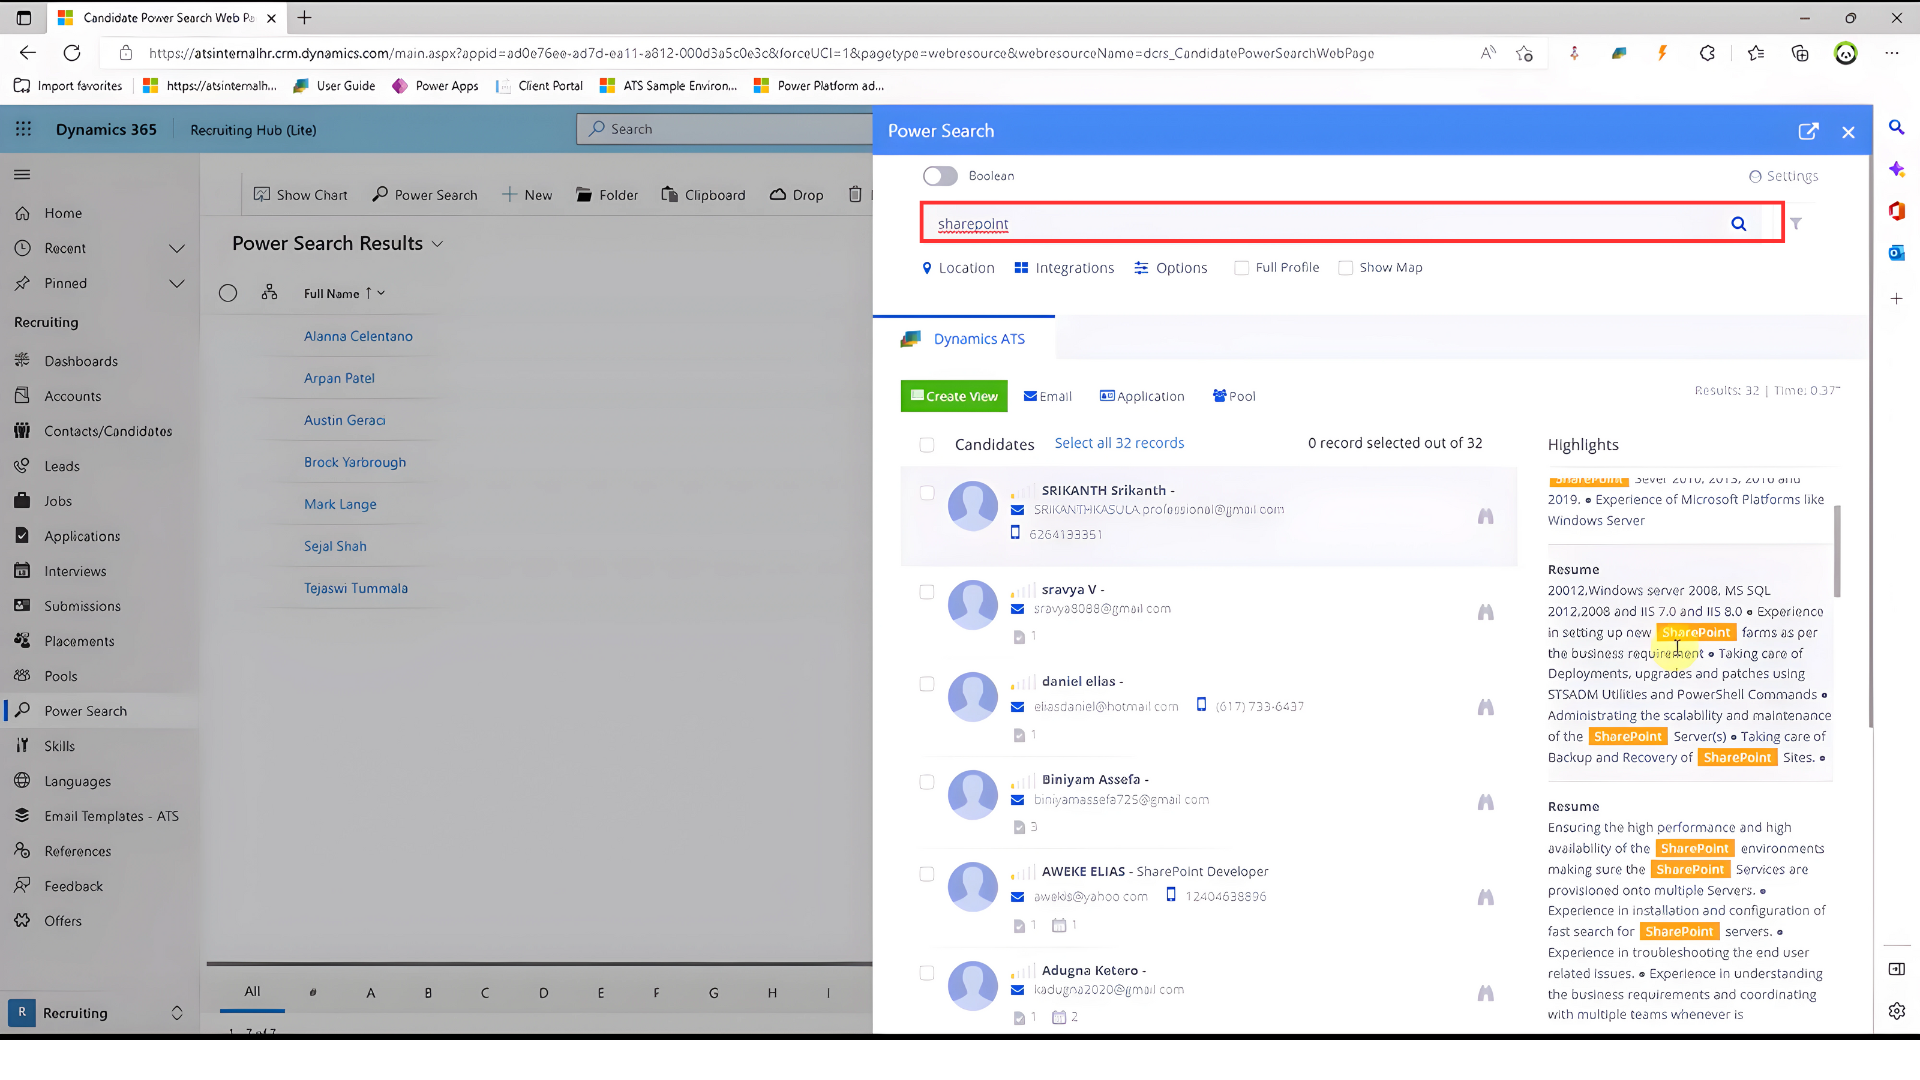Click the Clipboard toolbar button
1920x1080 pixels.
703,195
